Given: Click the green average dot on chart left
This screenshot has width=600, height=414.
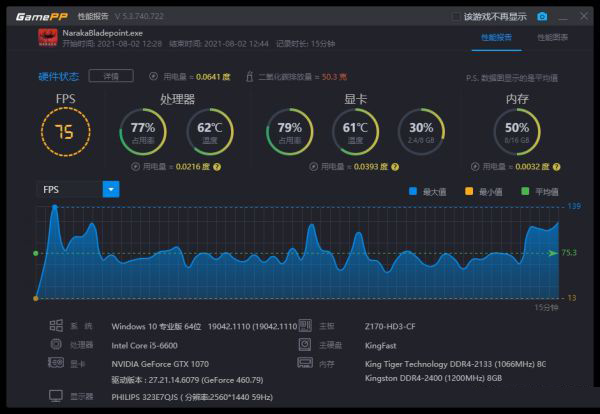Looking at the screenshot, I should 36,253.
